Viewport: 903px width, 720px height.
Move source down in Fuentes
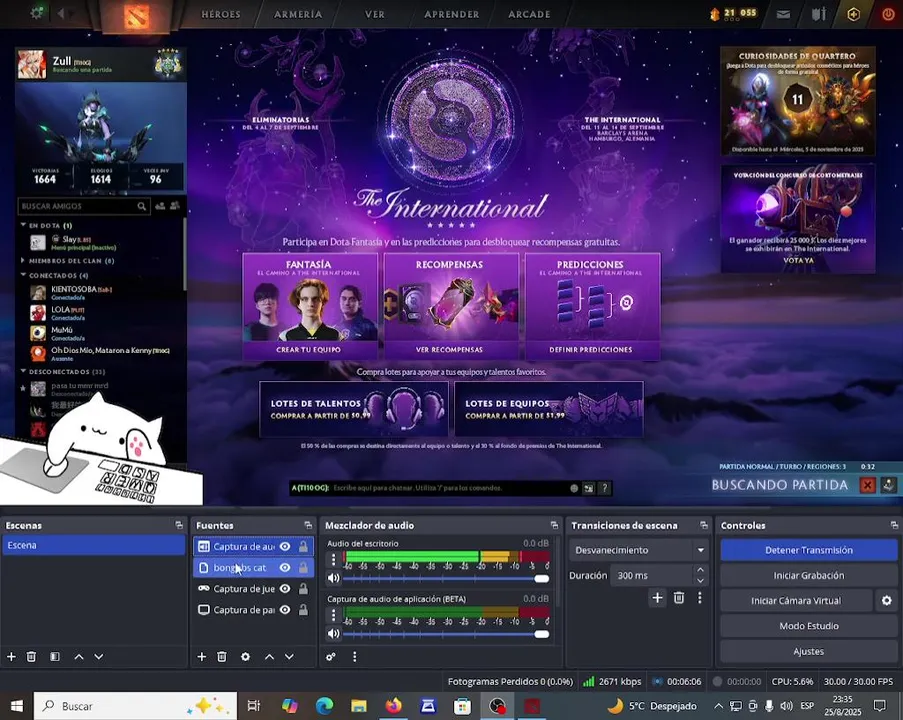pos(289,657)
